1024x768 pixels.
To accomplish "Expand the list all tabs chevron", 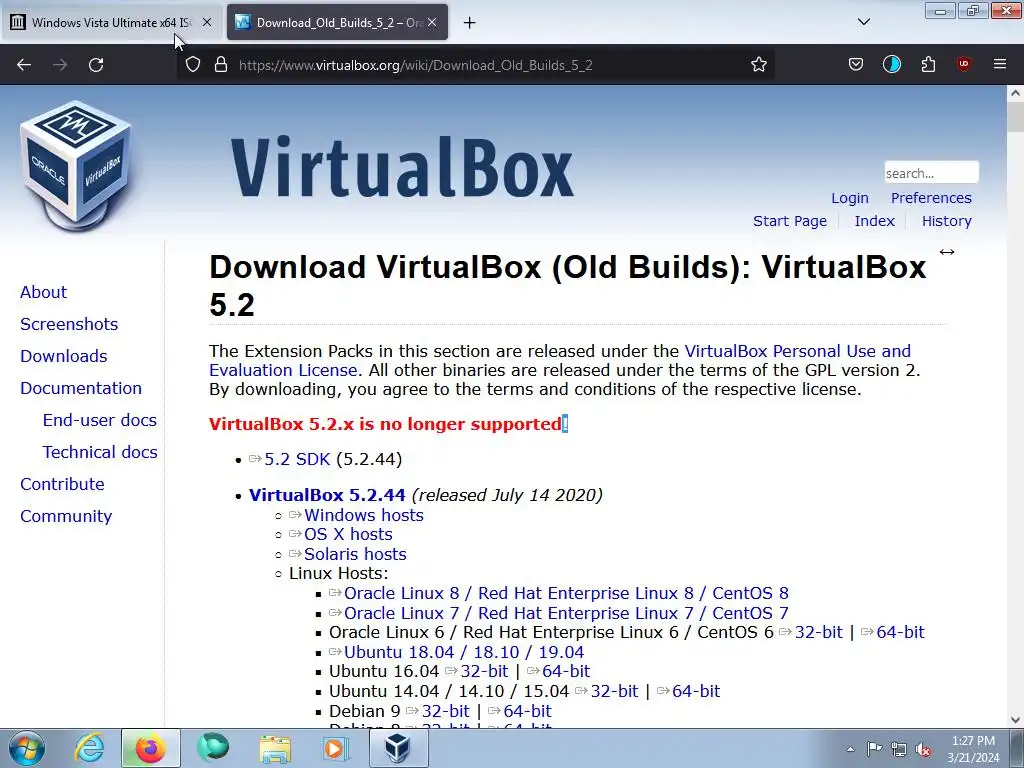I will point(863,22).
